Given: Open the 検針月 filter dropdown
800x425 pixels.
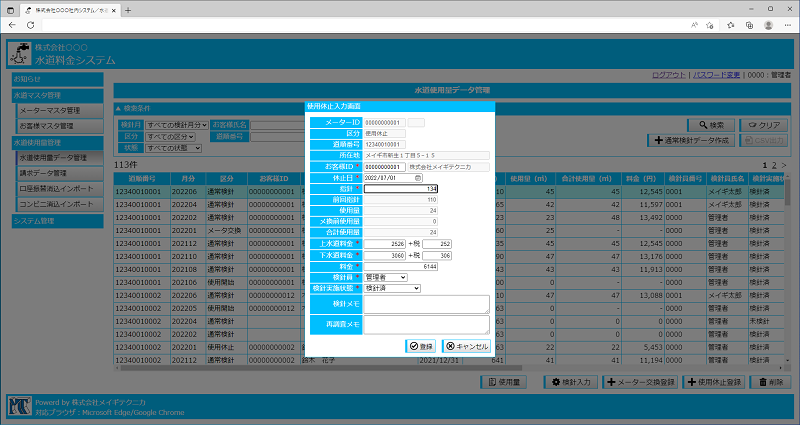Looking at the screenshot, I should pos(176,124).
